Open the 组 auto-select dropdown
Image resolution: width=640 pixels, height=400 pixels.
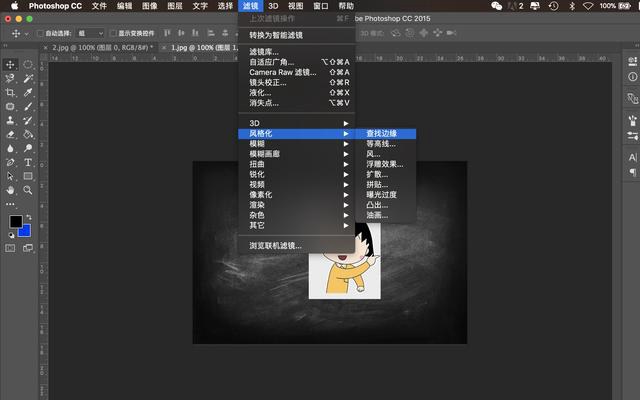[90, 33]
